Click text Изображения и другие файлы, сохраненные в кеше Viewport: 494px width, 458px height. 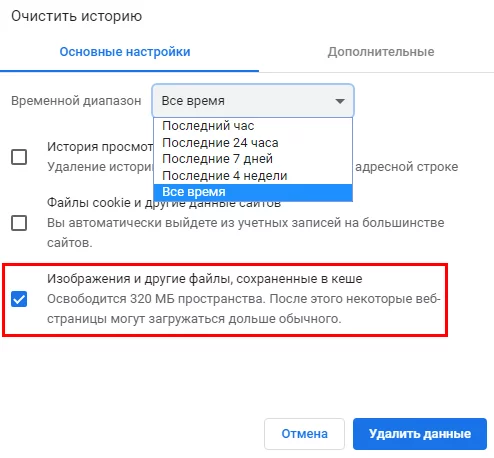204,279
